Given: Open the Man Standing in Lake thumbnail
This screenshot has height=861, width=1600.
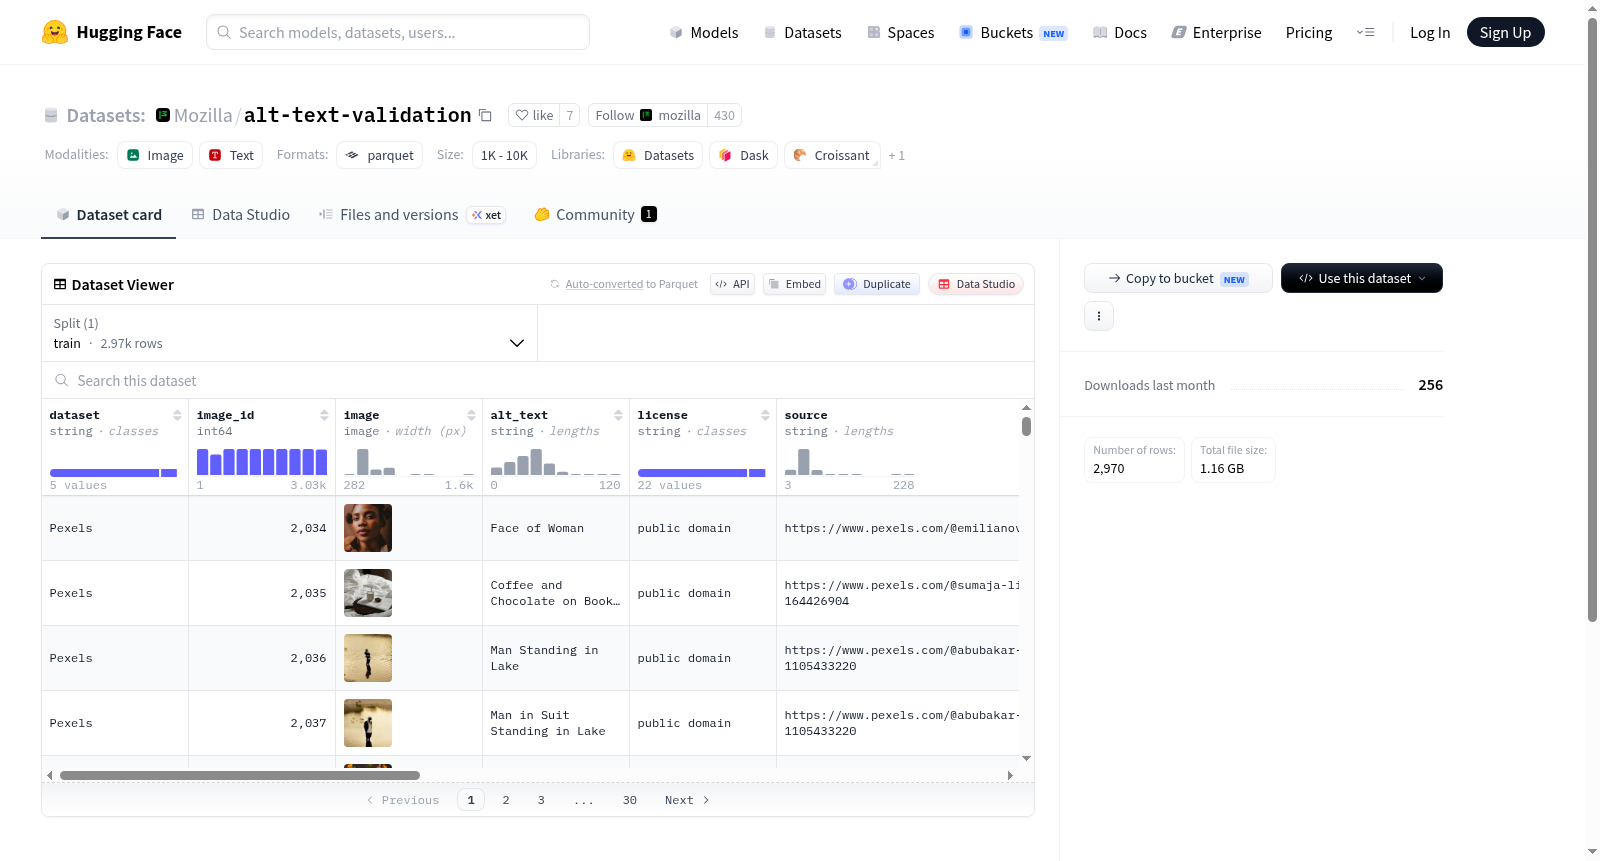Looking at the screenshot, I should tap(368, 658).
